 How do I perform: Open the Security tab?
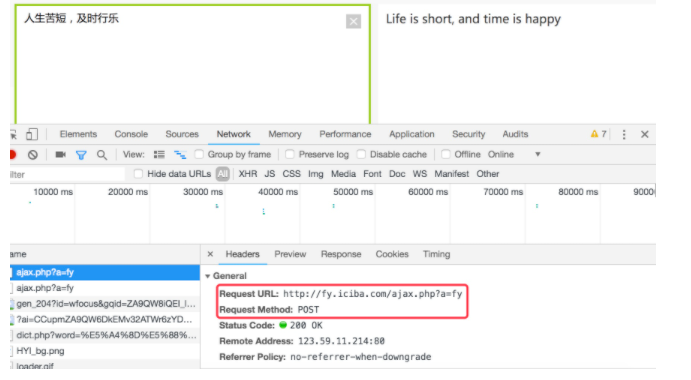pos(468,134)
